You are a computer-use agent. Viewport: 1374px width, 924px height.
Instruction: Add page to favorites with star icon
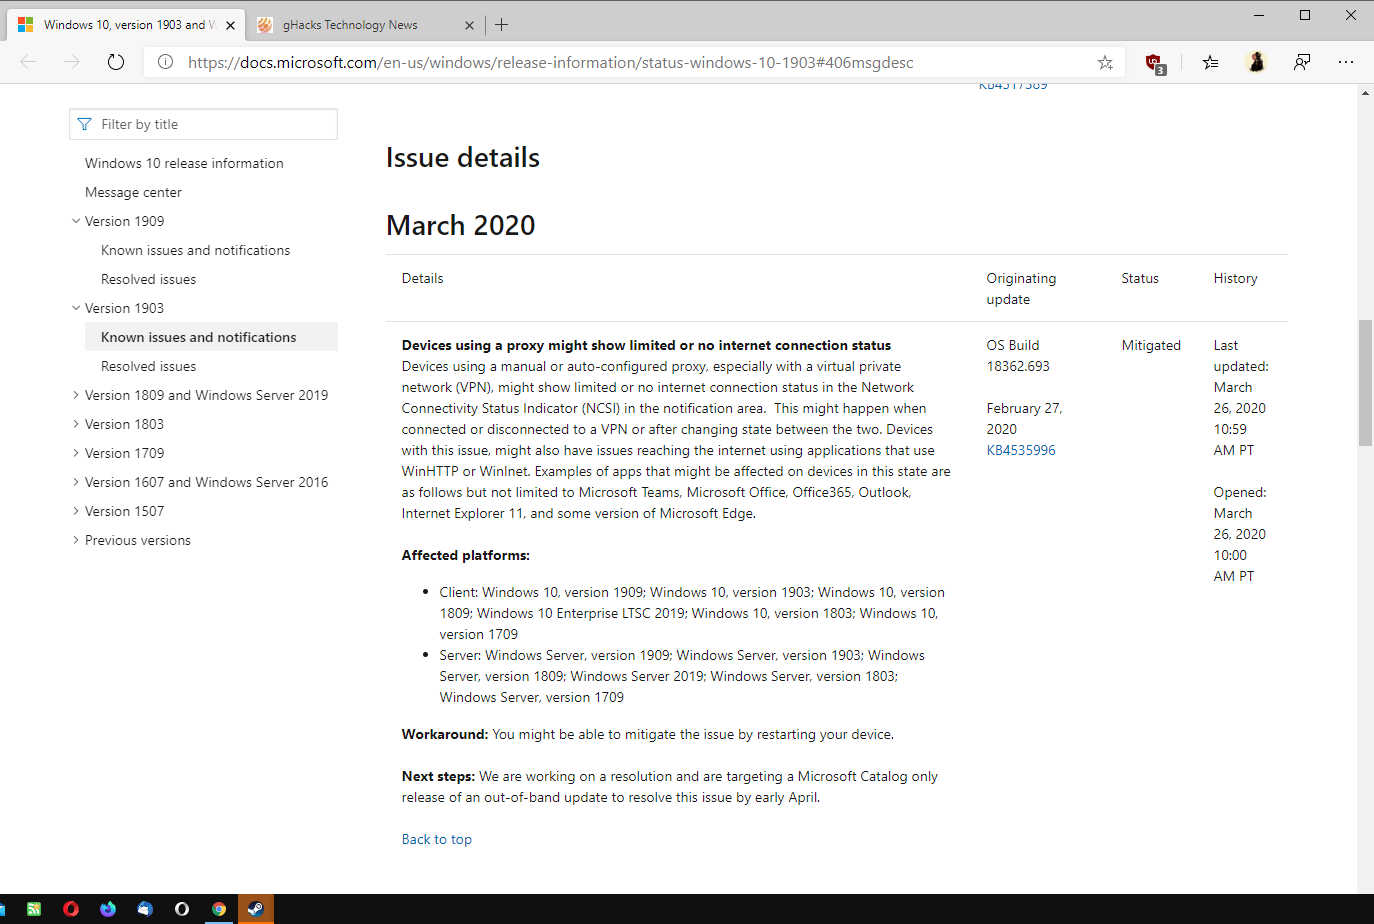coord(1105,62)
